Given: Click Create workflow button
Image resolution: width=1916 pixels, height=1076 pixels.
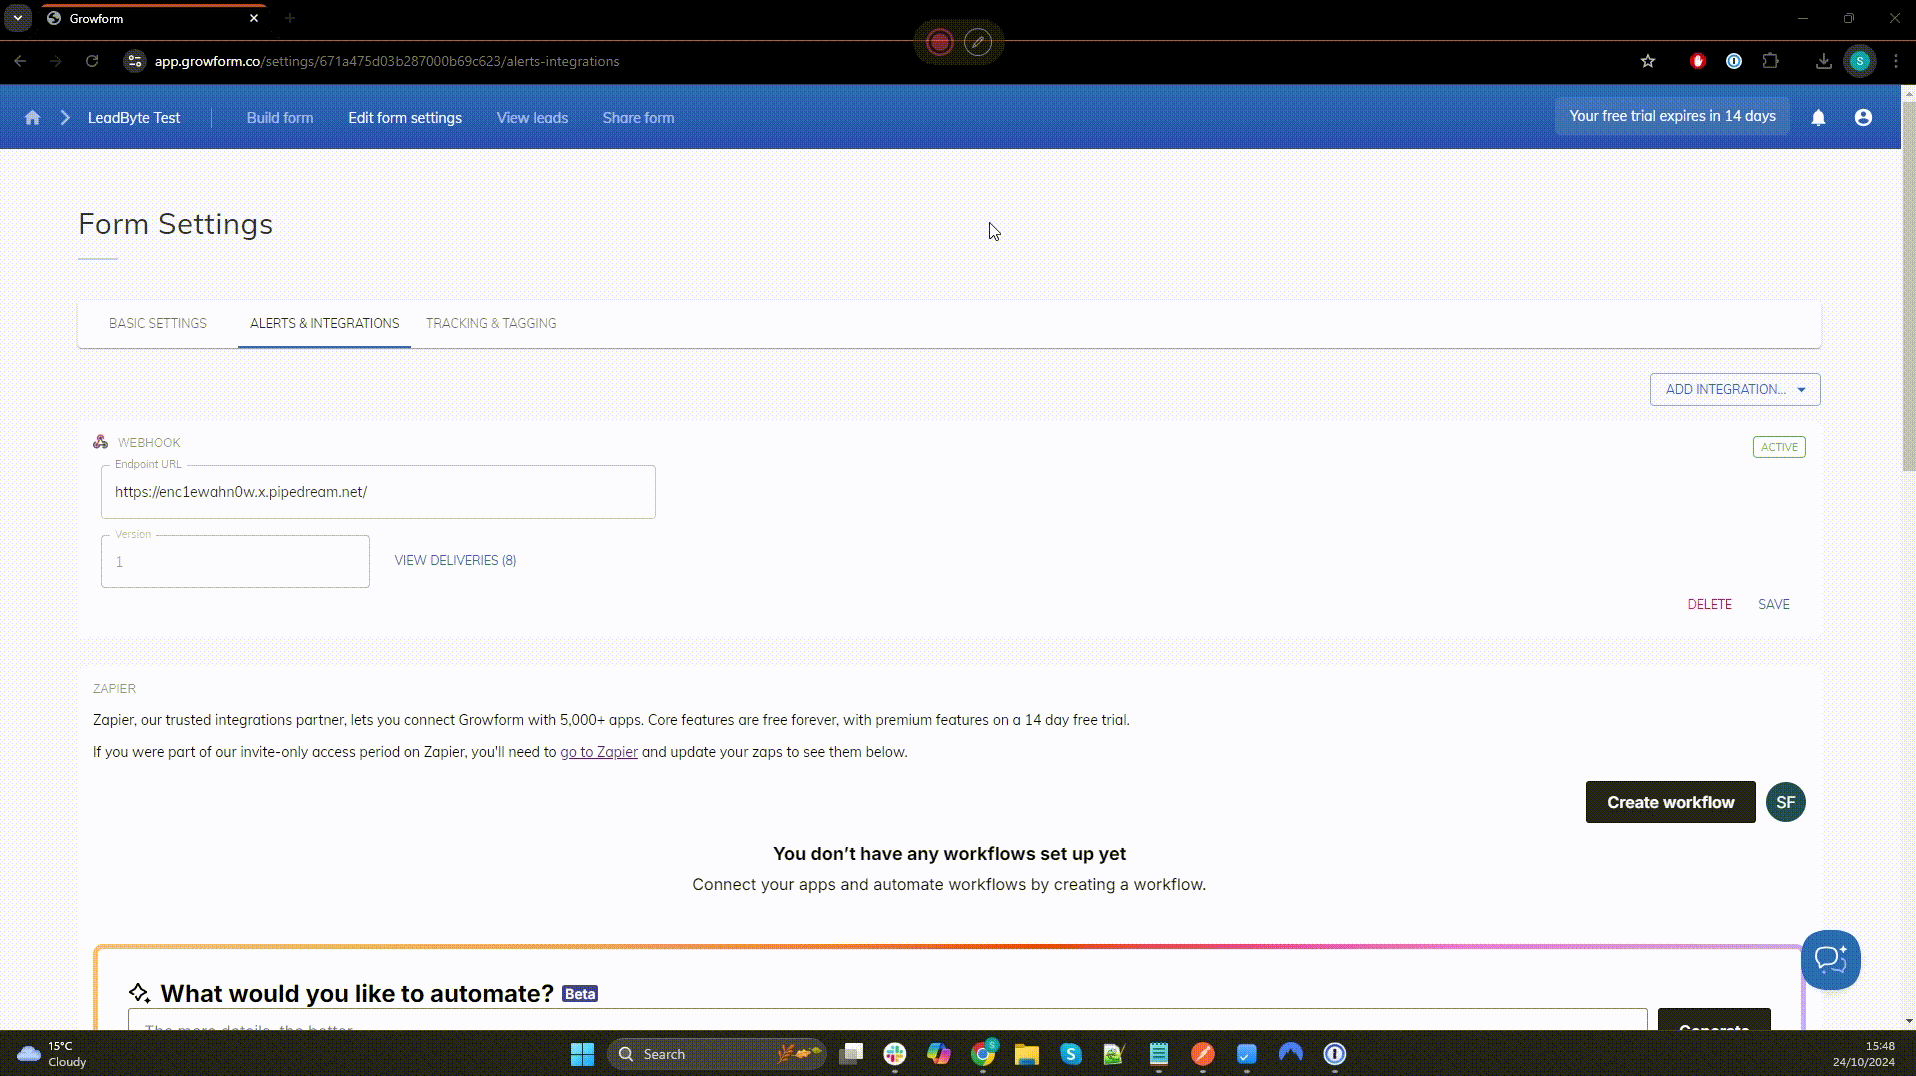Looking at the screenshot, I should 1670,802.
